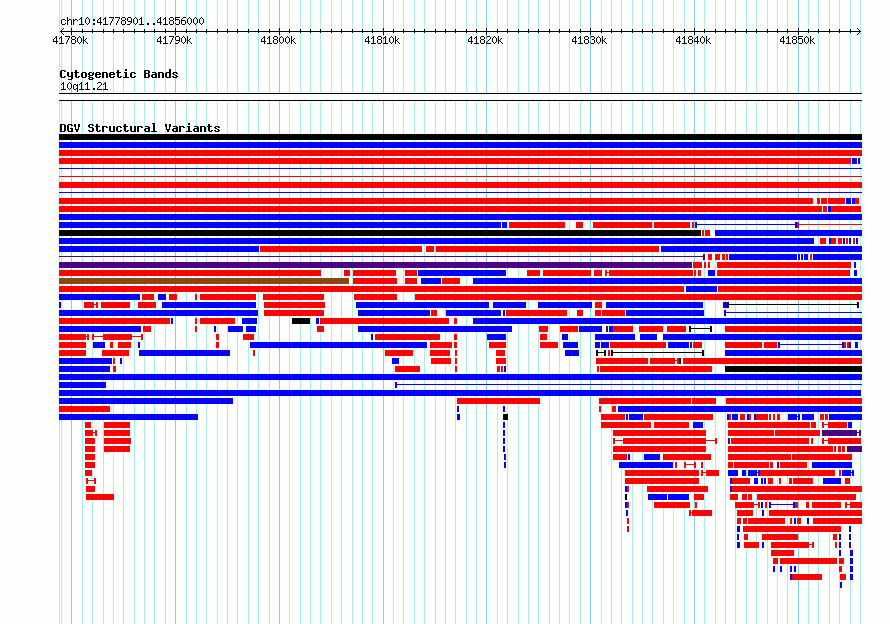This screenshot has height=624, width=890.
Task: Click the 41840k ruler label
Action: [693, 40]
